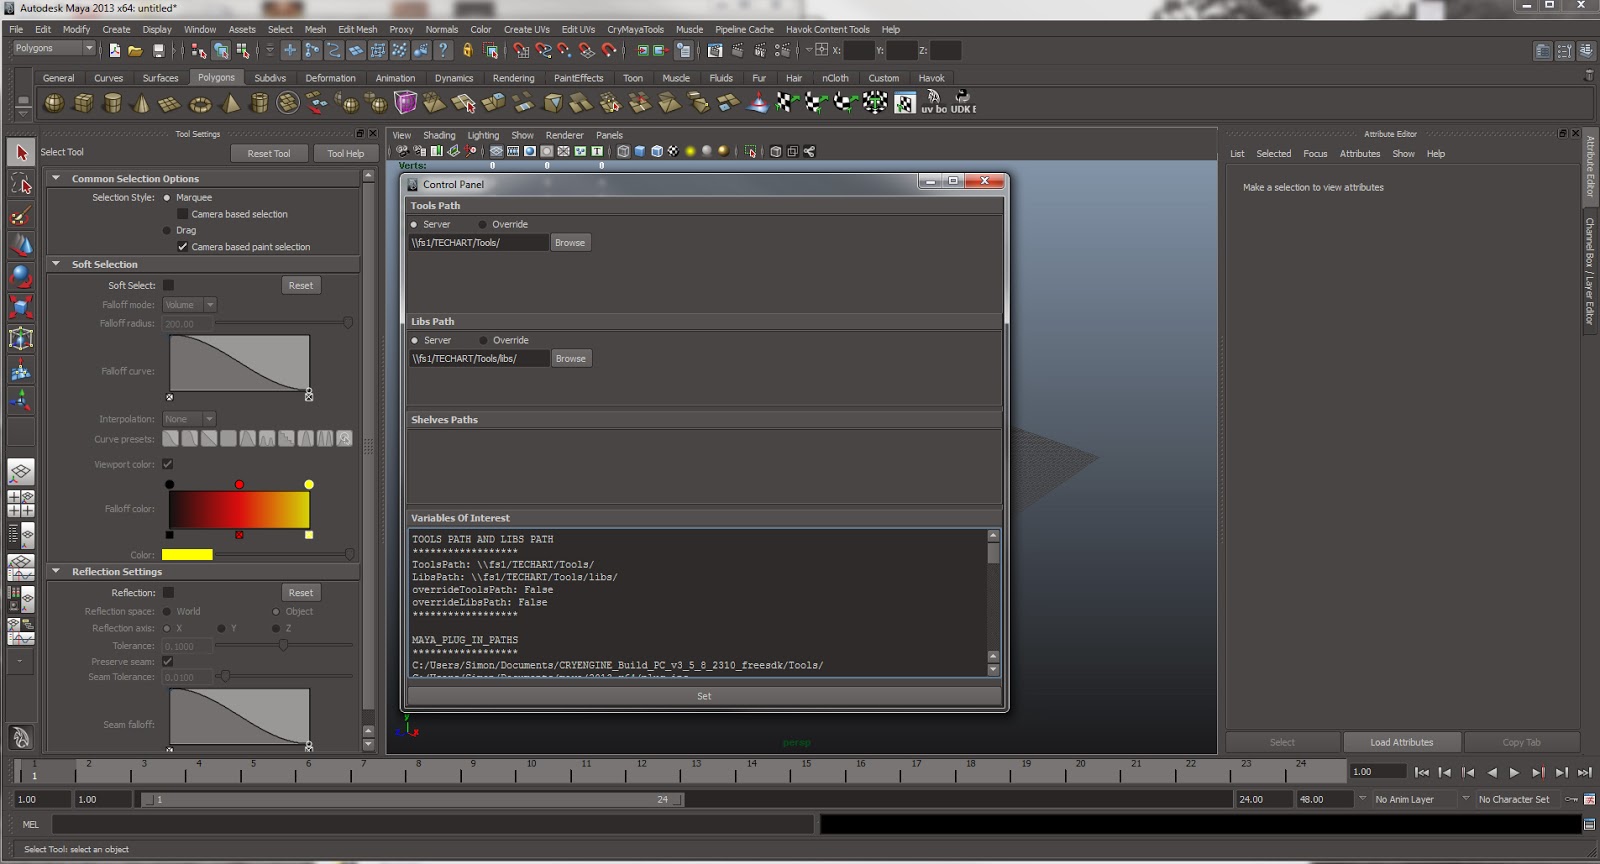Toggle 'Camera based selection' checkbox
This screenshot has height=864, width=1600.
[182, 214]
